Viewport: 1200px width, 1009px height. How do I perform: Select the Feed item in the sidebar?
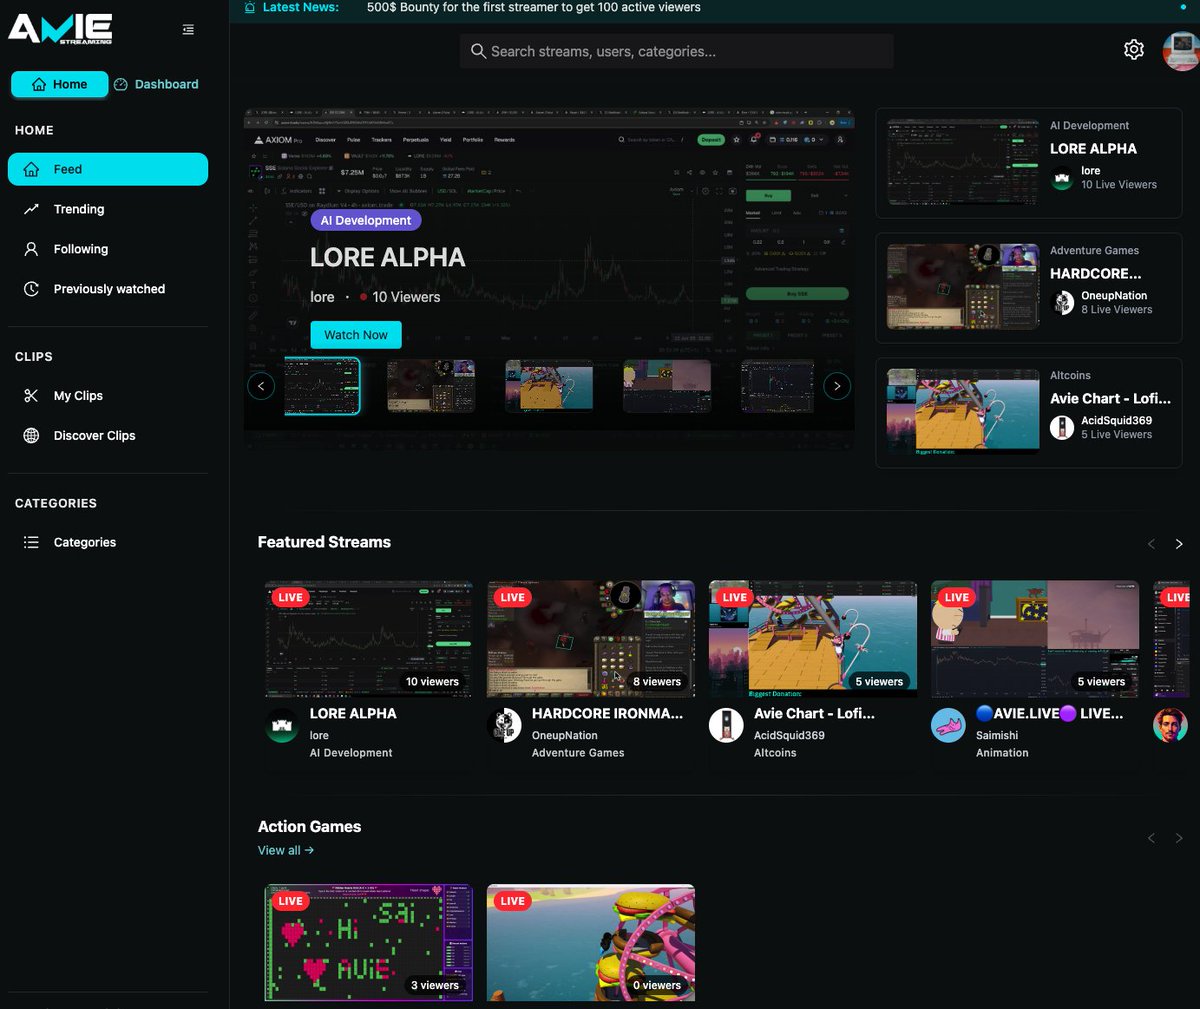pos(66,169)
